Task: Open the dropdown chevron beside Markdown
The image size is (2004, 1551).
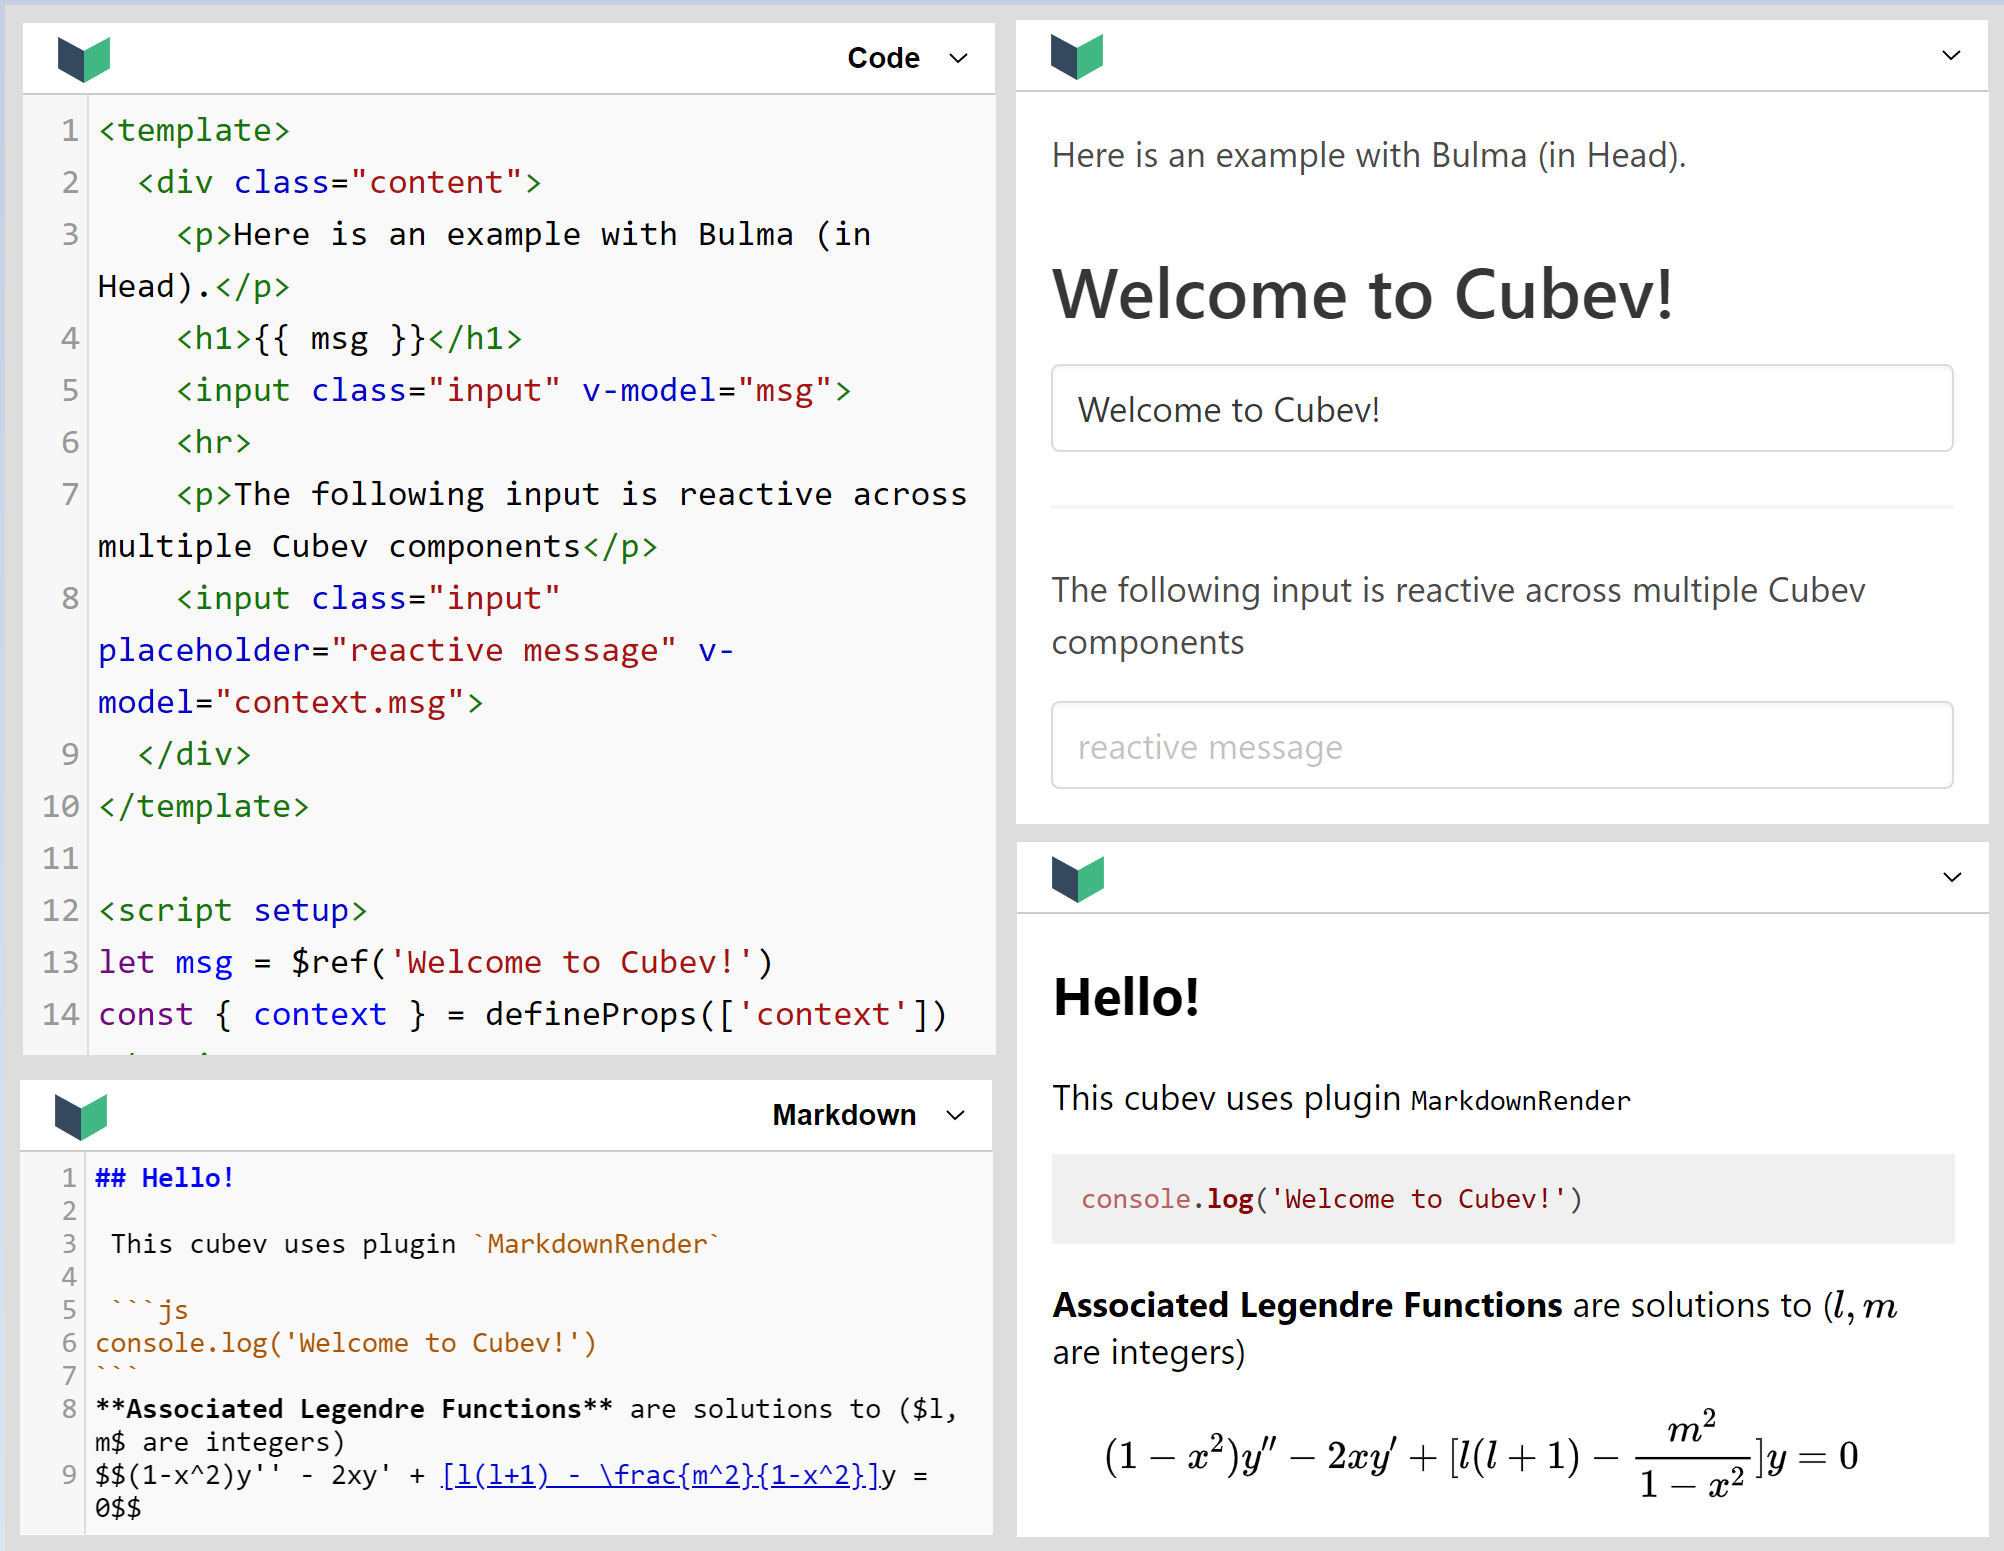Action: tap(955, 1115)
